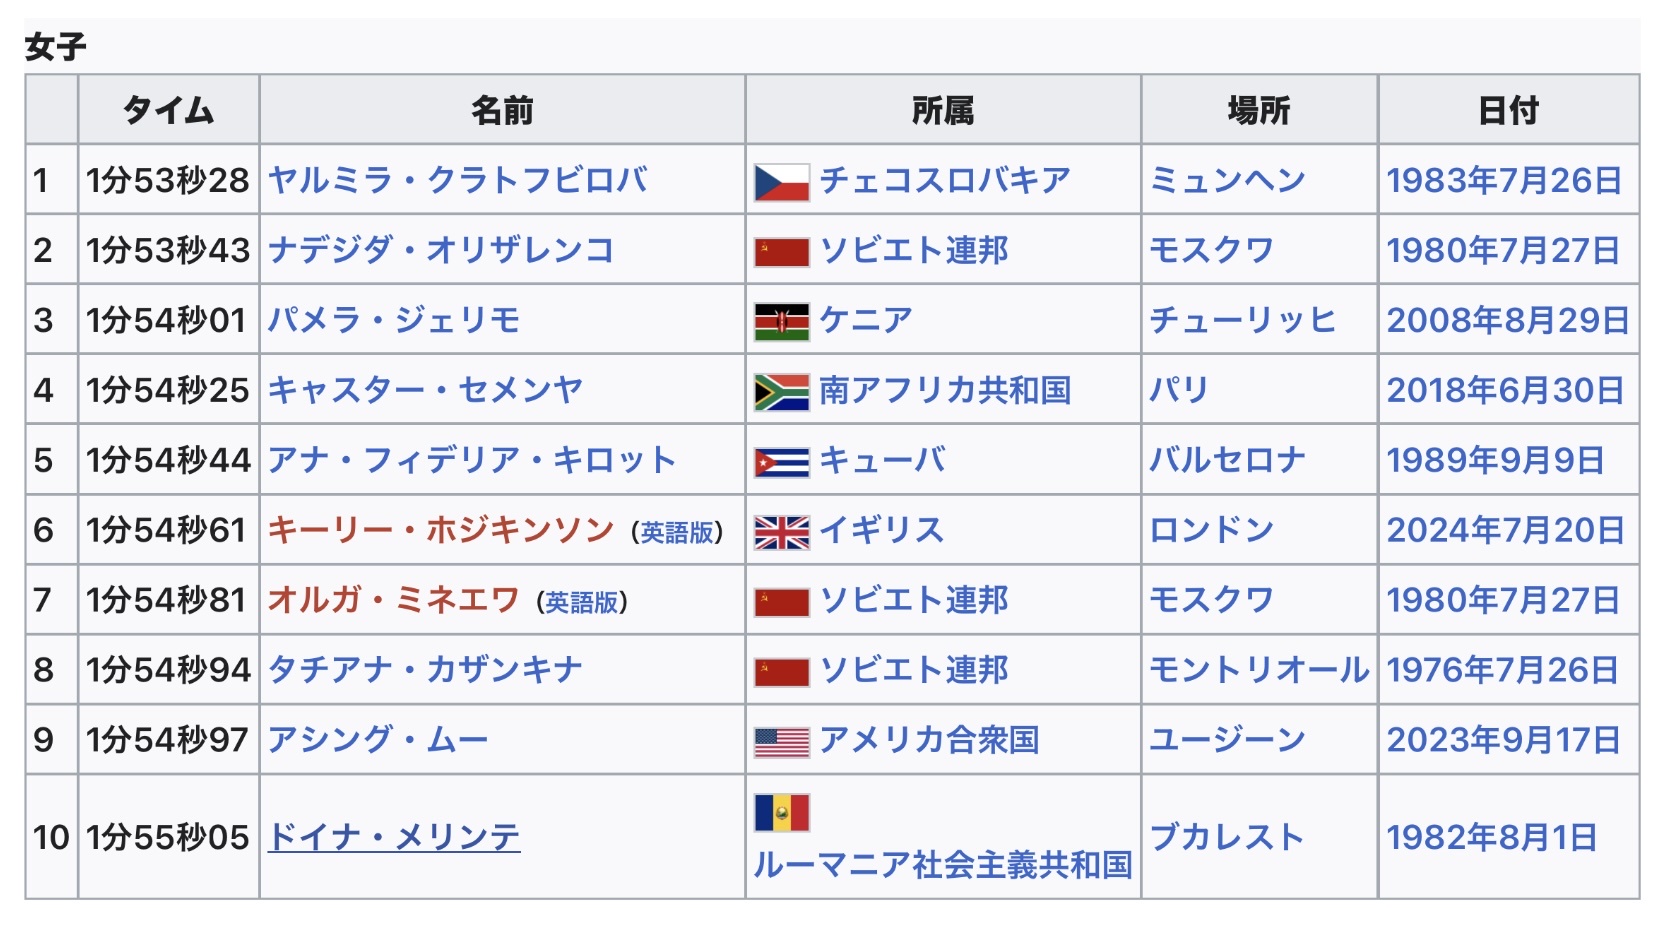Open the チューリッヒ location link
This screenshot has width=1677, height=930.
coord(1243,320)
